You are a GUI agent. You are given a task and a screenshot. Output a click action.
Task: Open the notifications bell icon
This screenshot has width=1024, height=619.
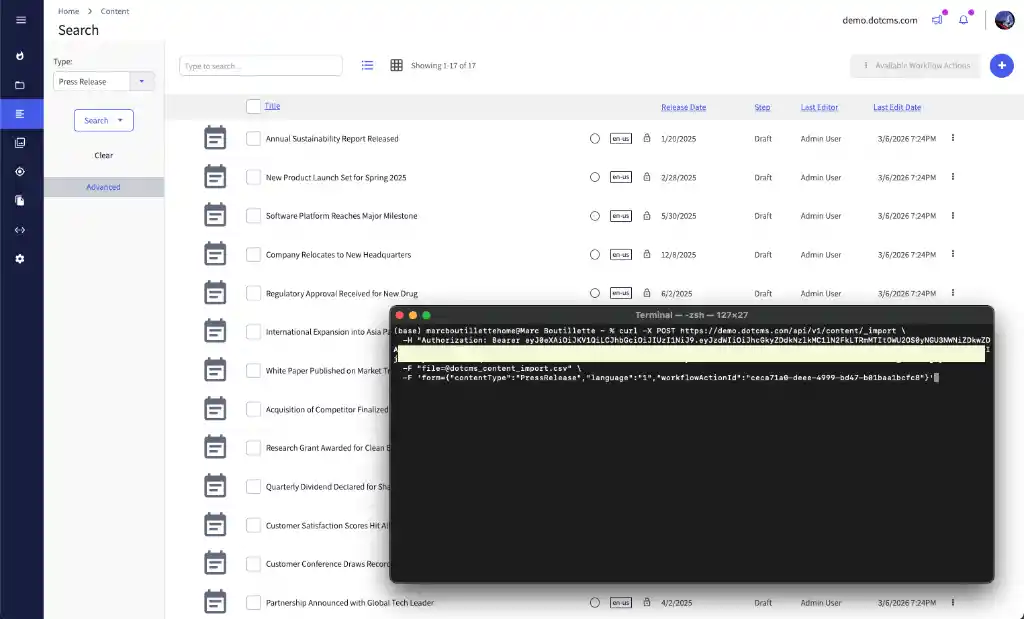[x=962, y=19]
